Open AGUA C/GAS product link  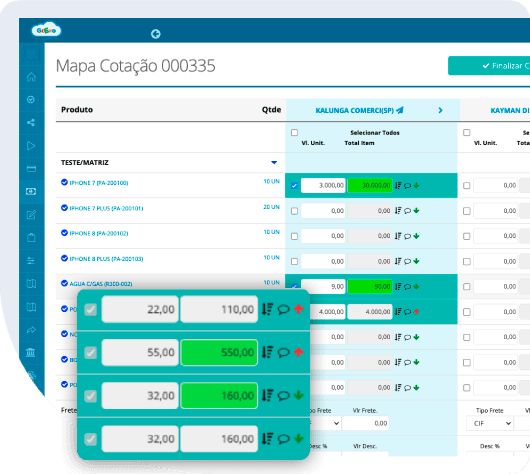tap(101, 284)
